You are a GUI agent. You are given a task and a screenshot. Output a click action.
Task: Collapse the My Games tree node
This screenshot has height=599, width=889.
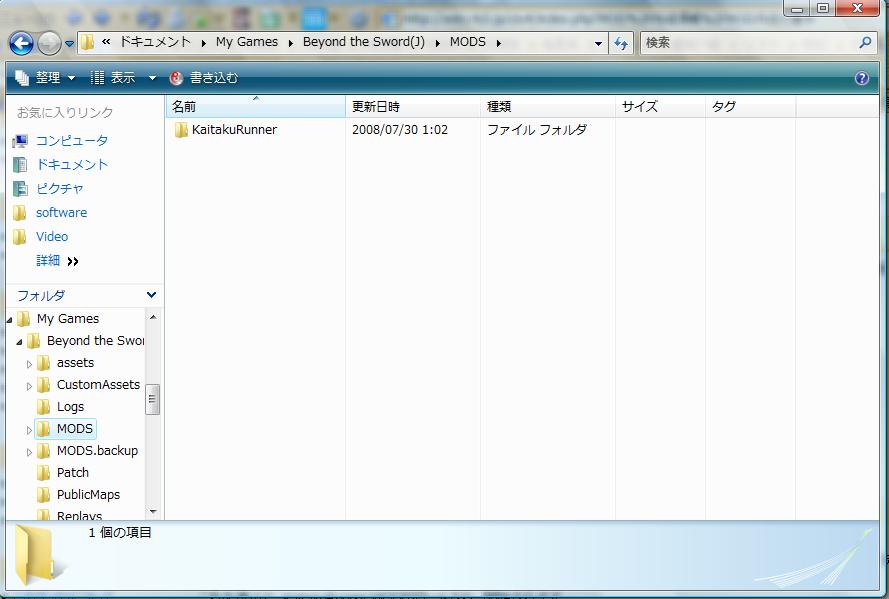coord(9,320)
